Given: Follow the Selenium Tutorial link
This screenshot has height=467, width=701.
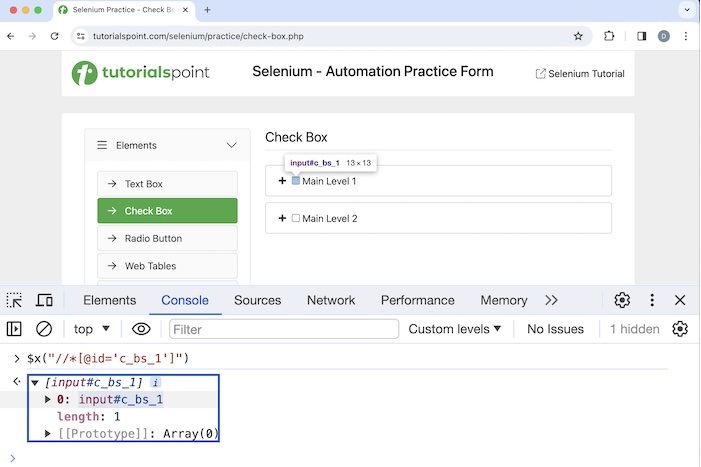Looking at the screenshot, I should (580, 74).
